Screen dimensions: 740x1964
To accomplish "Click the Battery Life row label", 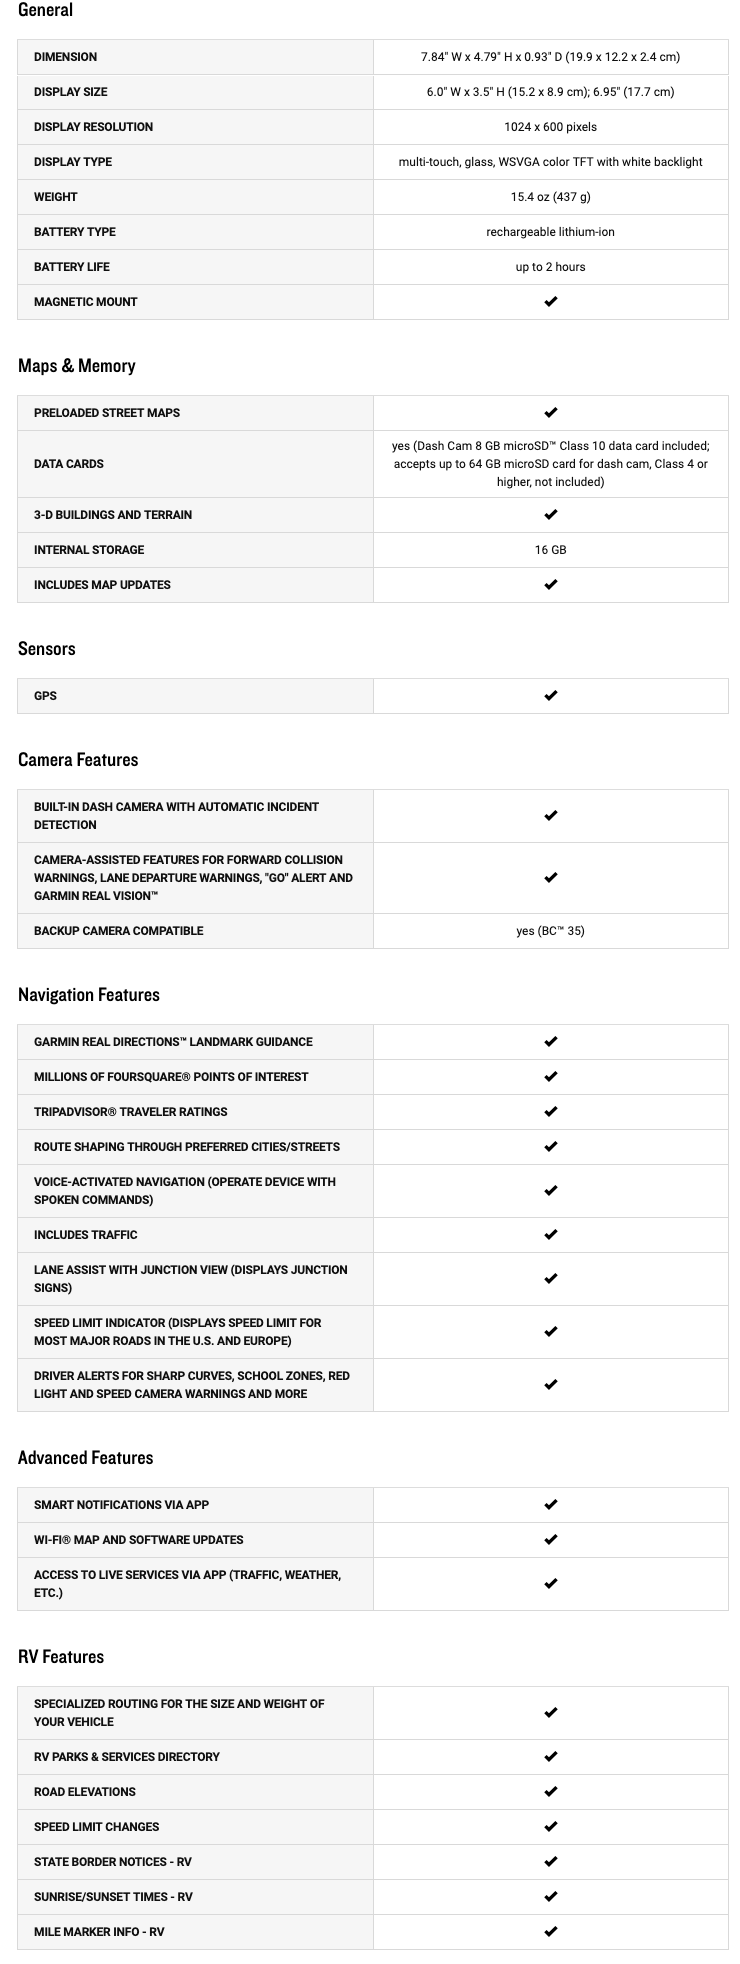I will click(72, 267).
